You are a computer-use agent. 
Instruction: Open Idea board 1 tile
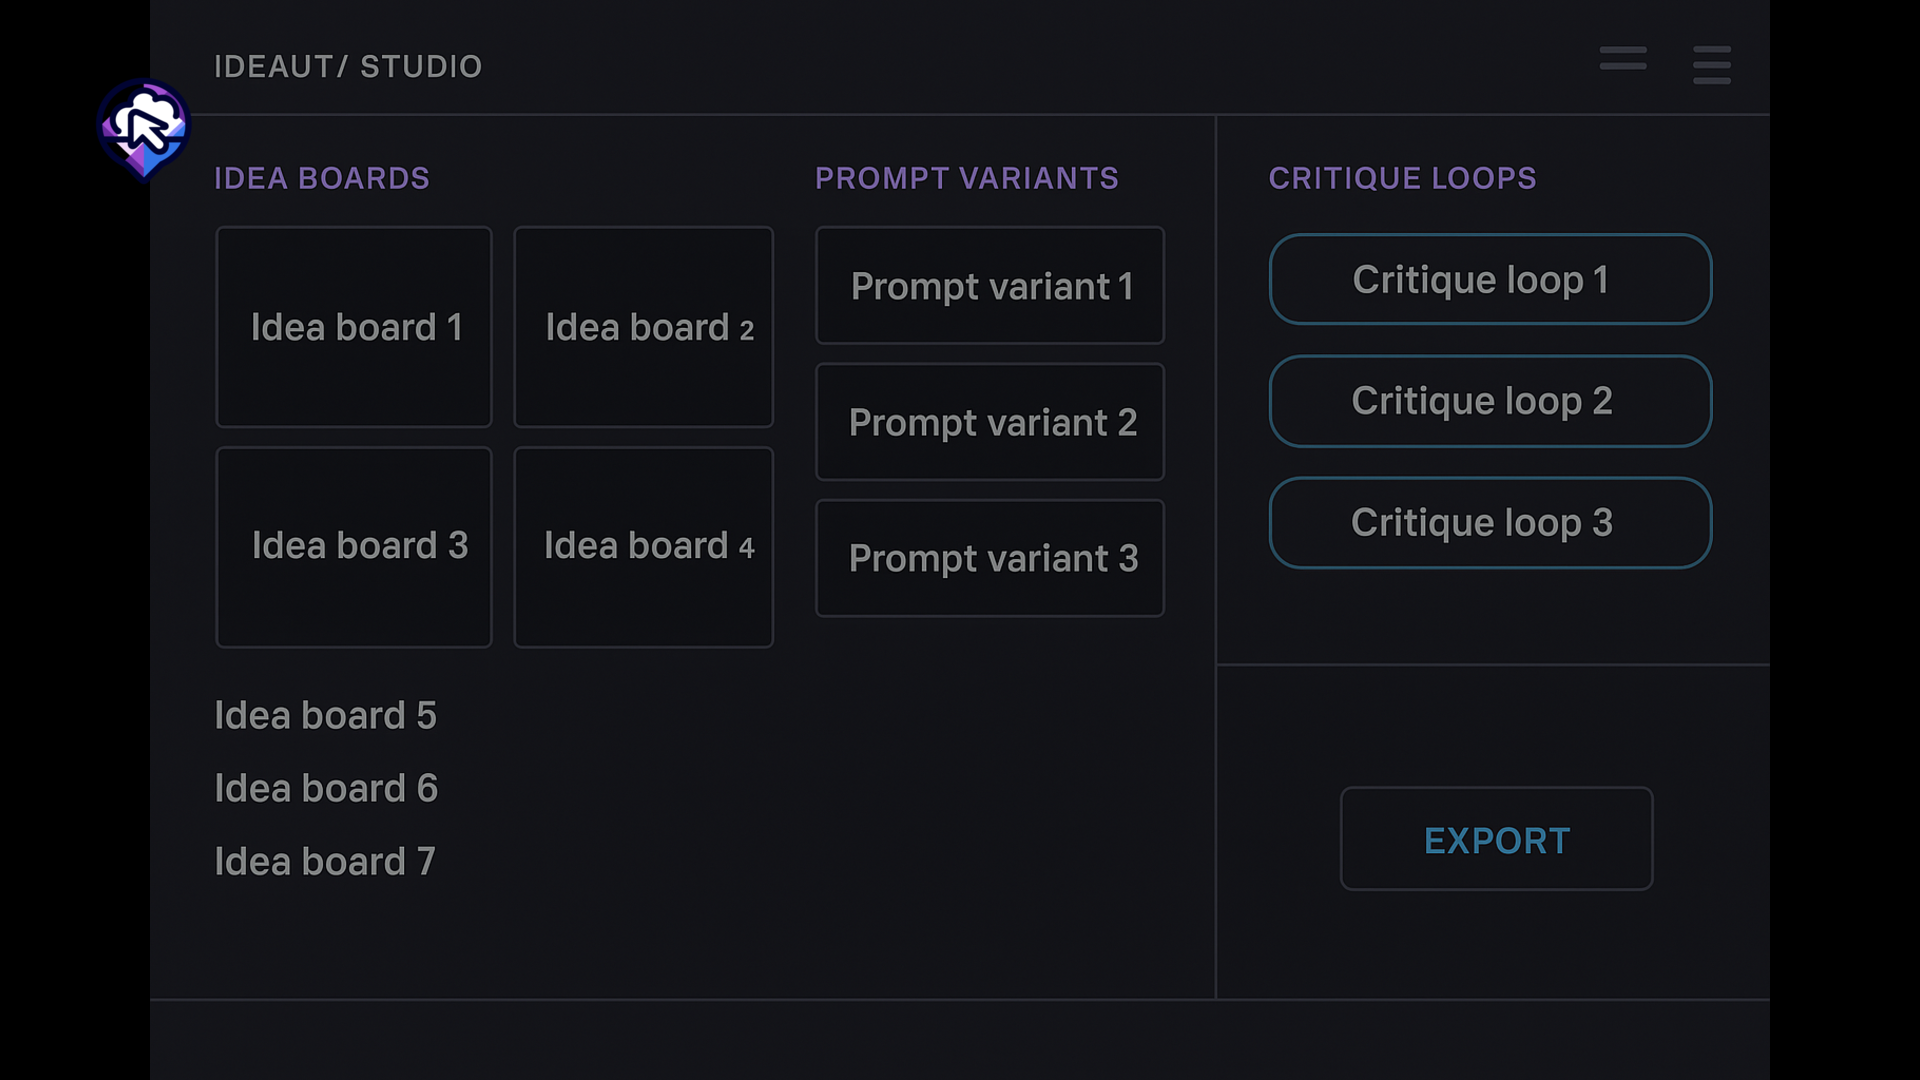pos(354,327)
